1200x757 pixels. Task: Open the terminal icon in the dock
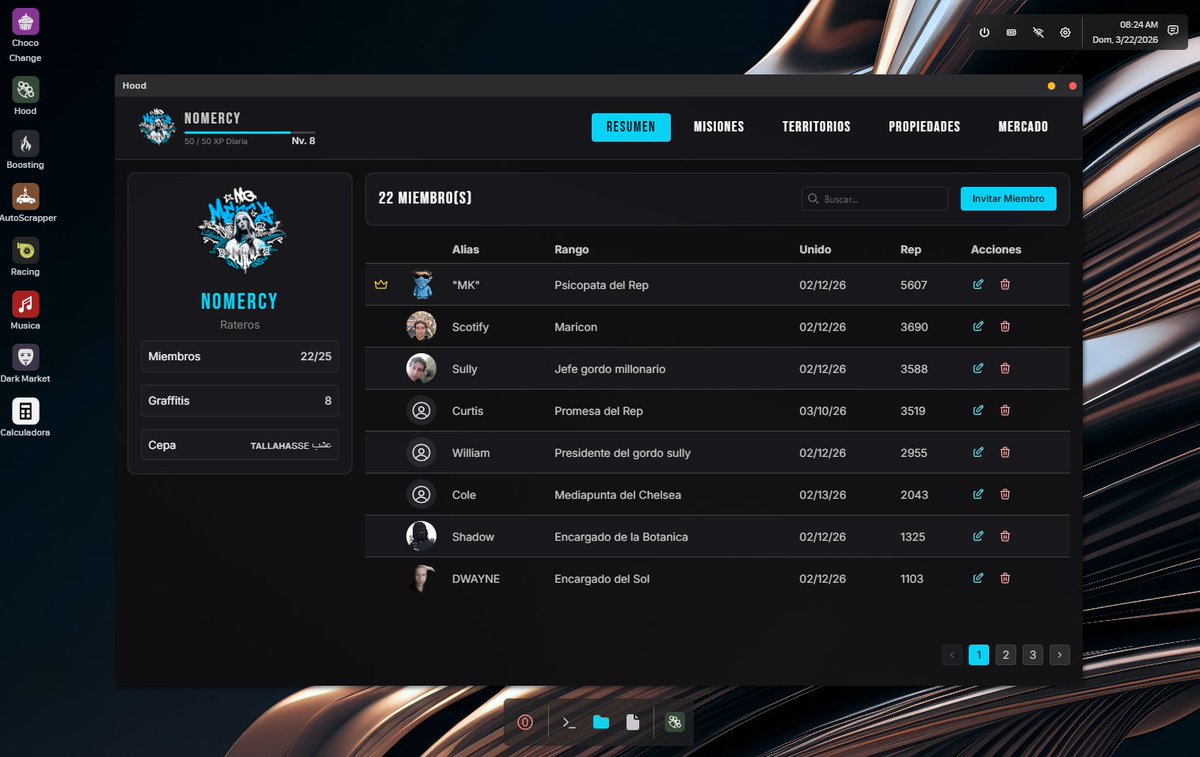coord(569,722)
